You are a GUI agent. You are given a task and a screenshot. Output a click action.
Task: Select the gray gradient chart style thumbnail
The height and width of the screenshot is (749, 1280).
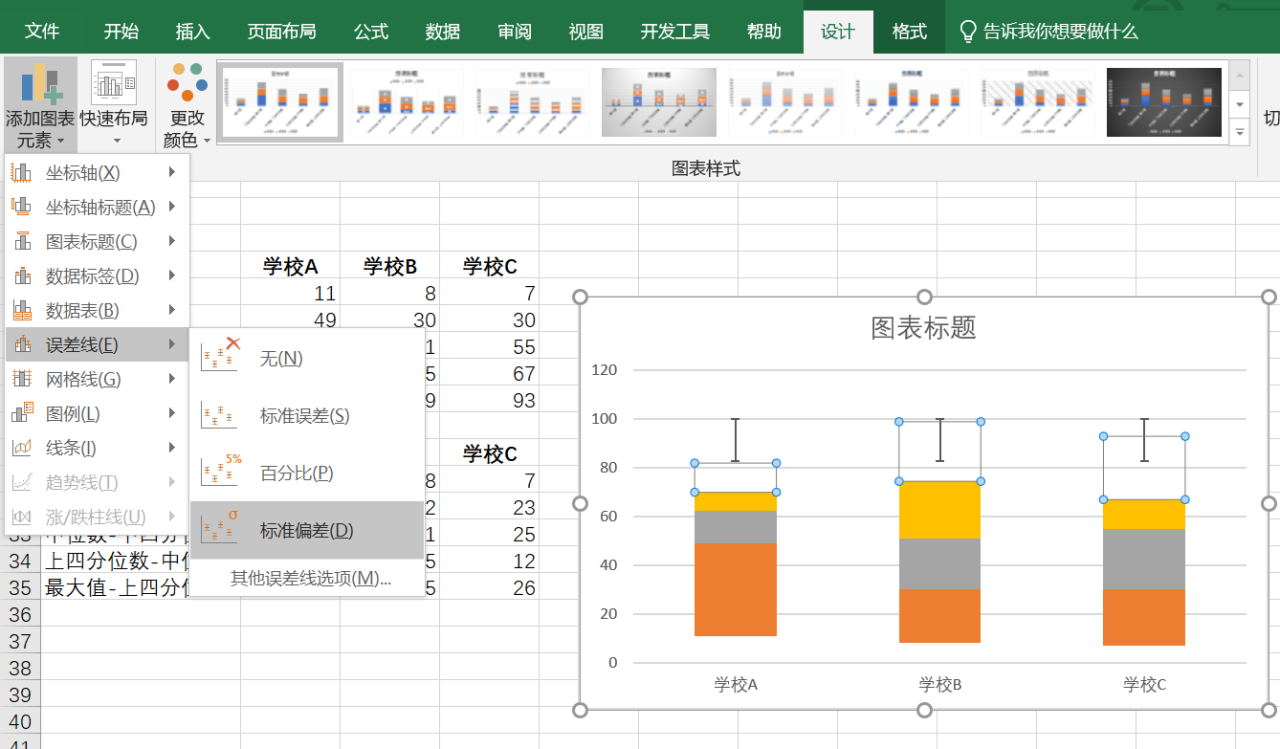[x=659, y=102]
